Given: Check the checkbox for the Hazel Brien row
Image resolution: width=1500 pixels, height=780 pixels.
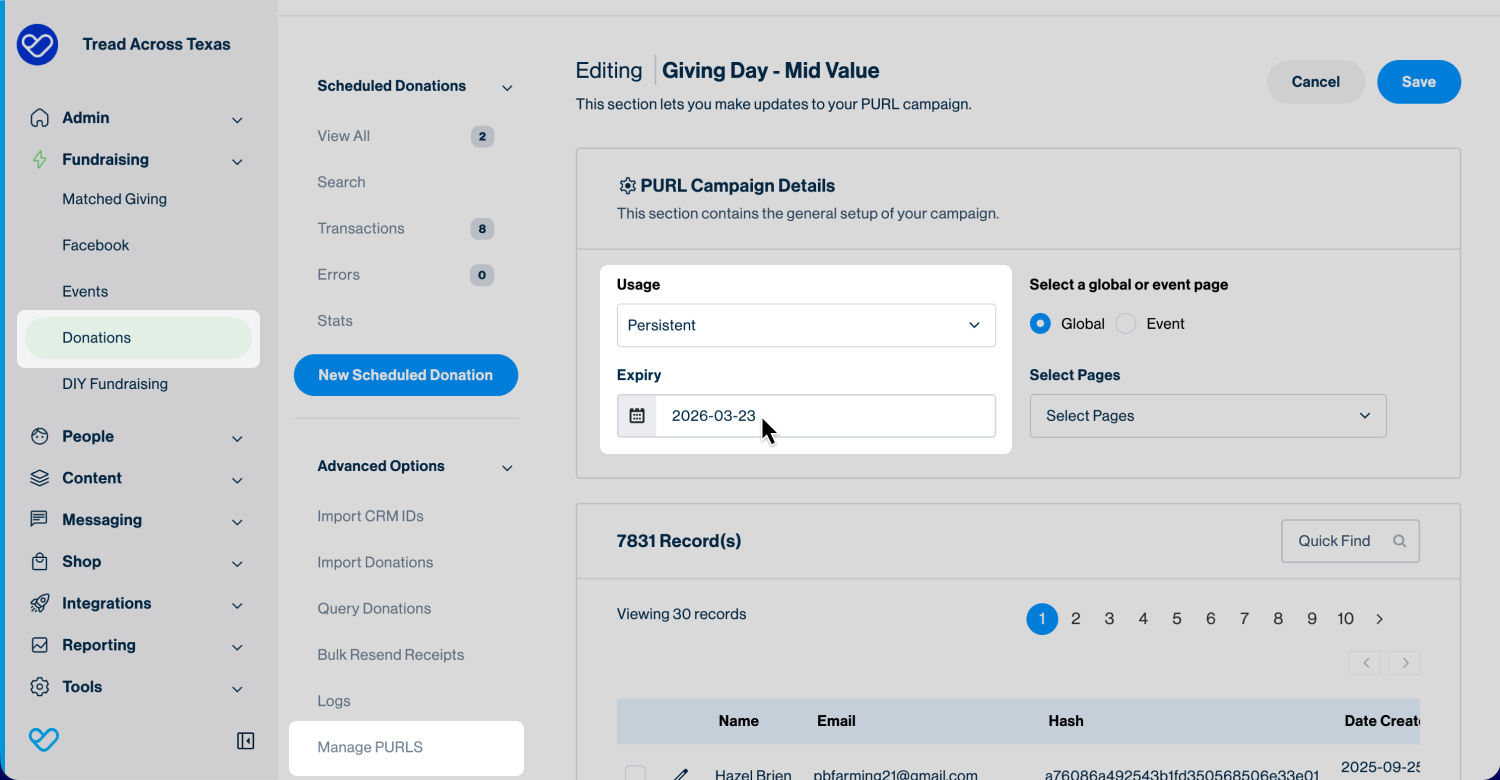Looking at the screenshot, I should (635, 774).
